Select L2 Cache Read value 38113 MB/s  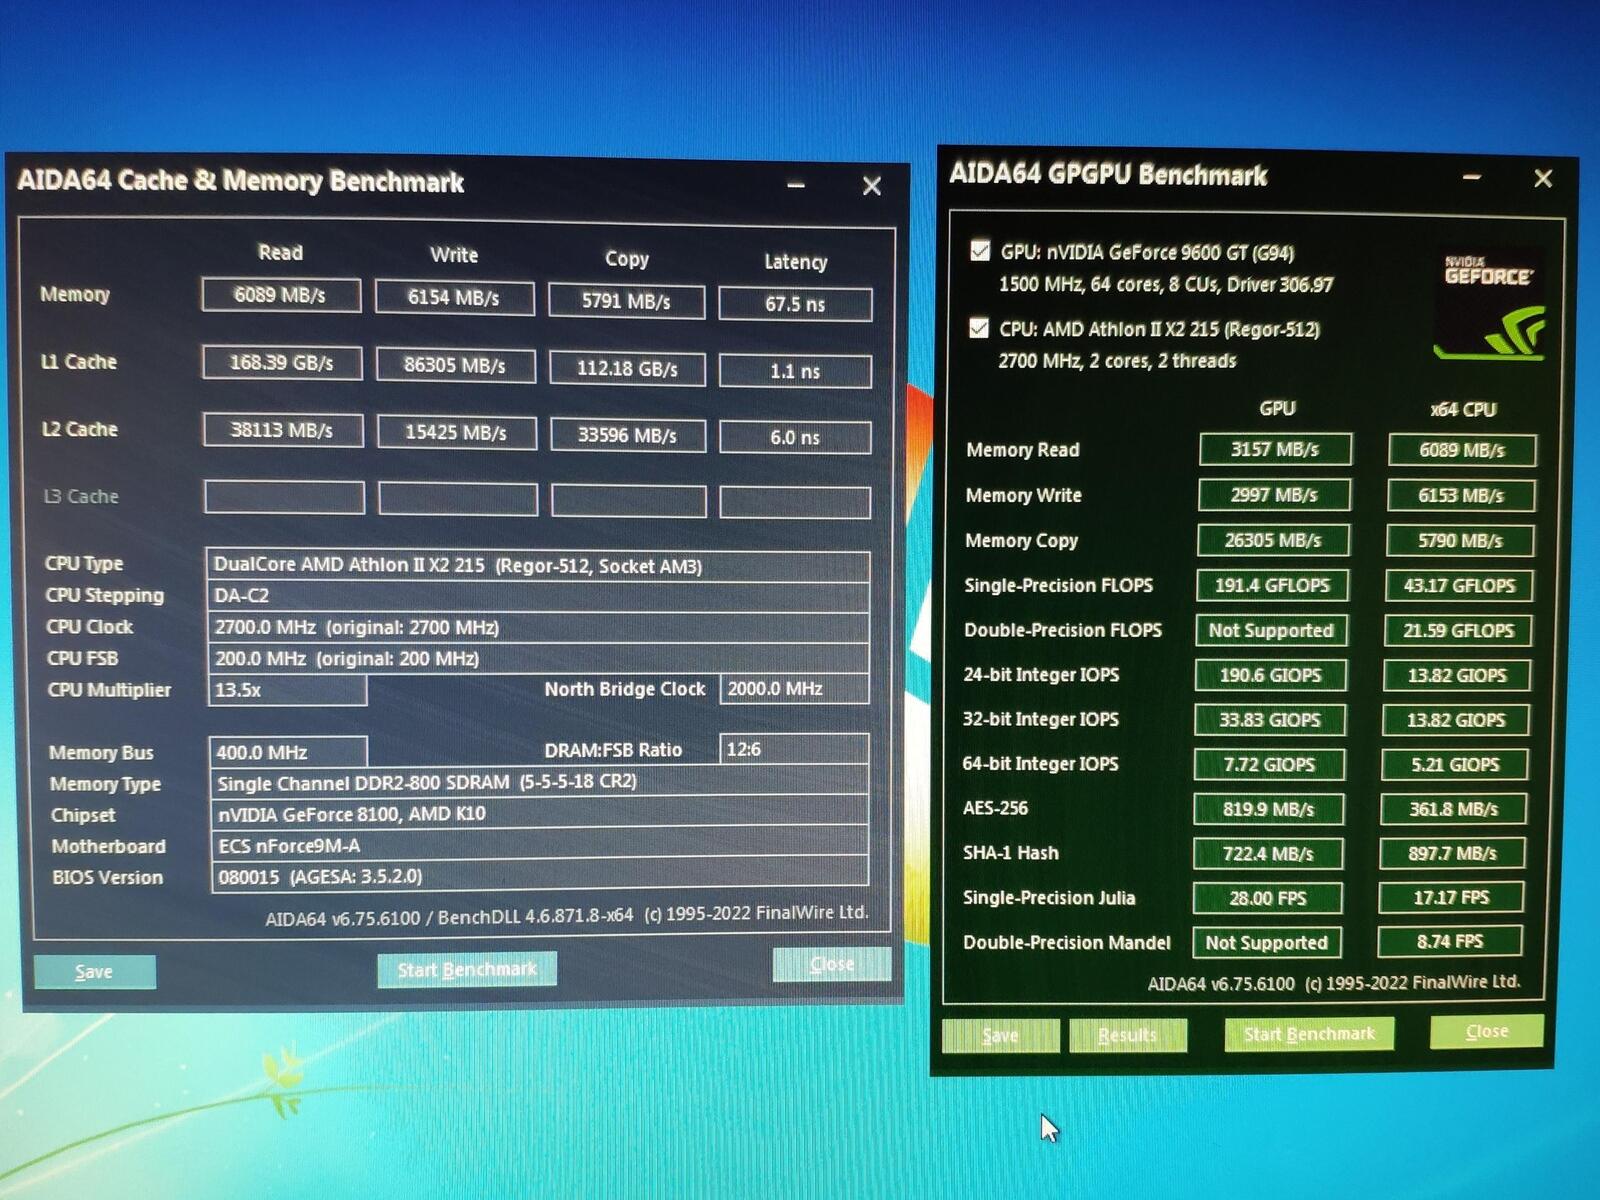[282, 430]
